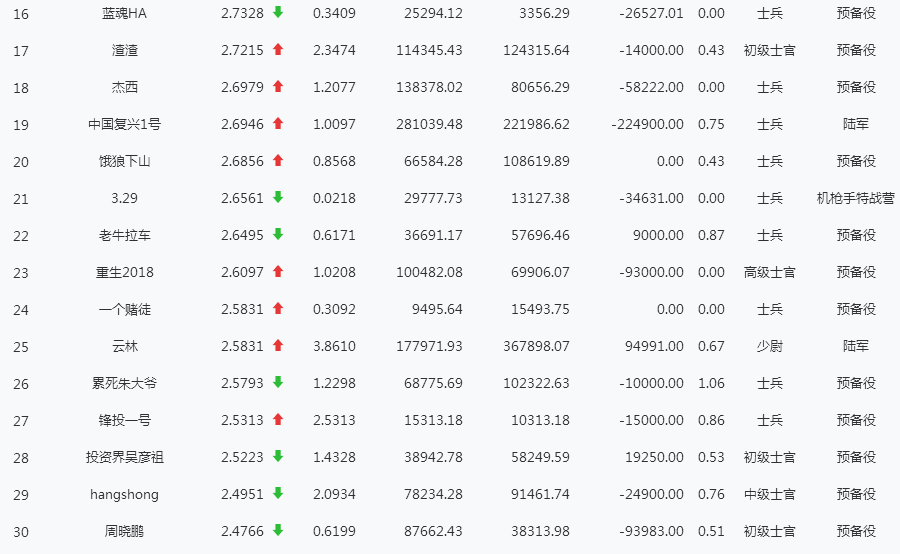
Task: Click the value 108619.89
Action: [536, 161]
